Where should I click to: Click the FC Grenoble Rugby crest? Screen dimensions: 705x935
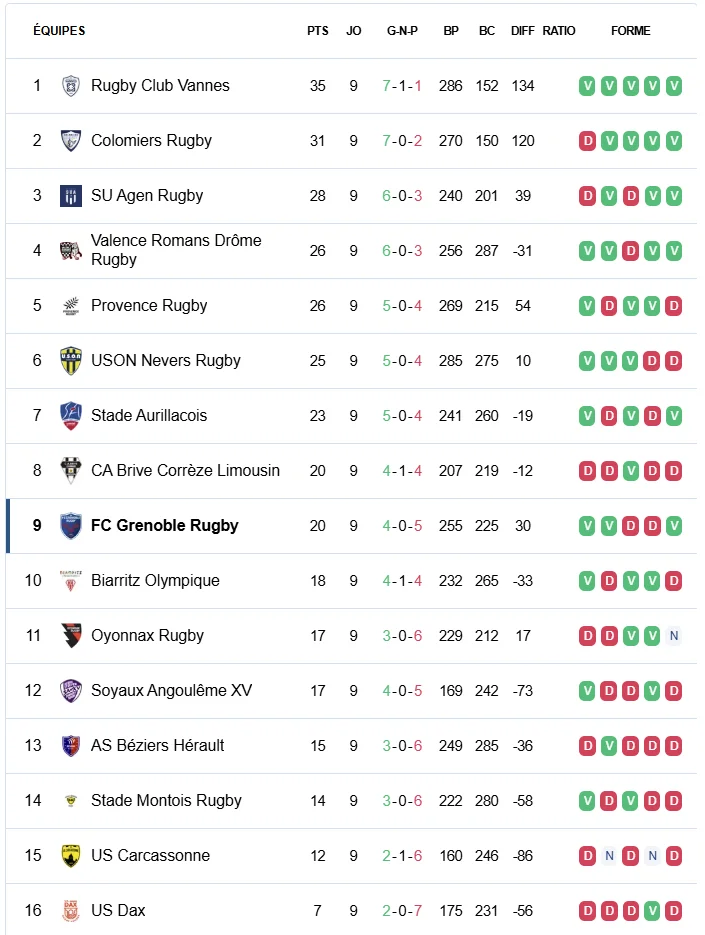click(x=70, y=526)
